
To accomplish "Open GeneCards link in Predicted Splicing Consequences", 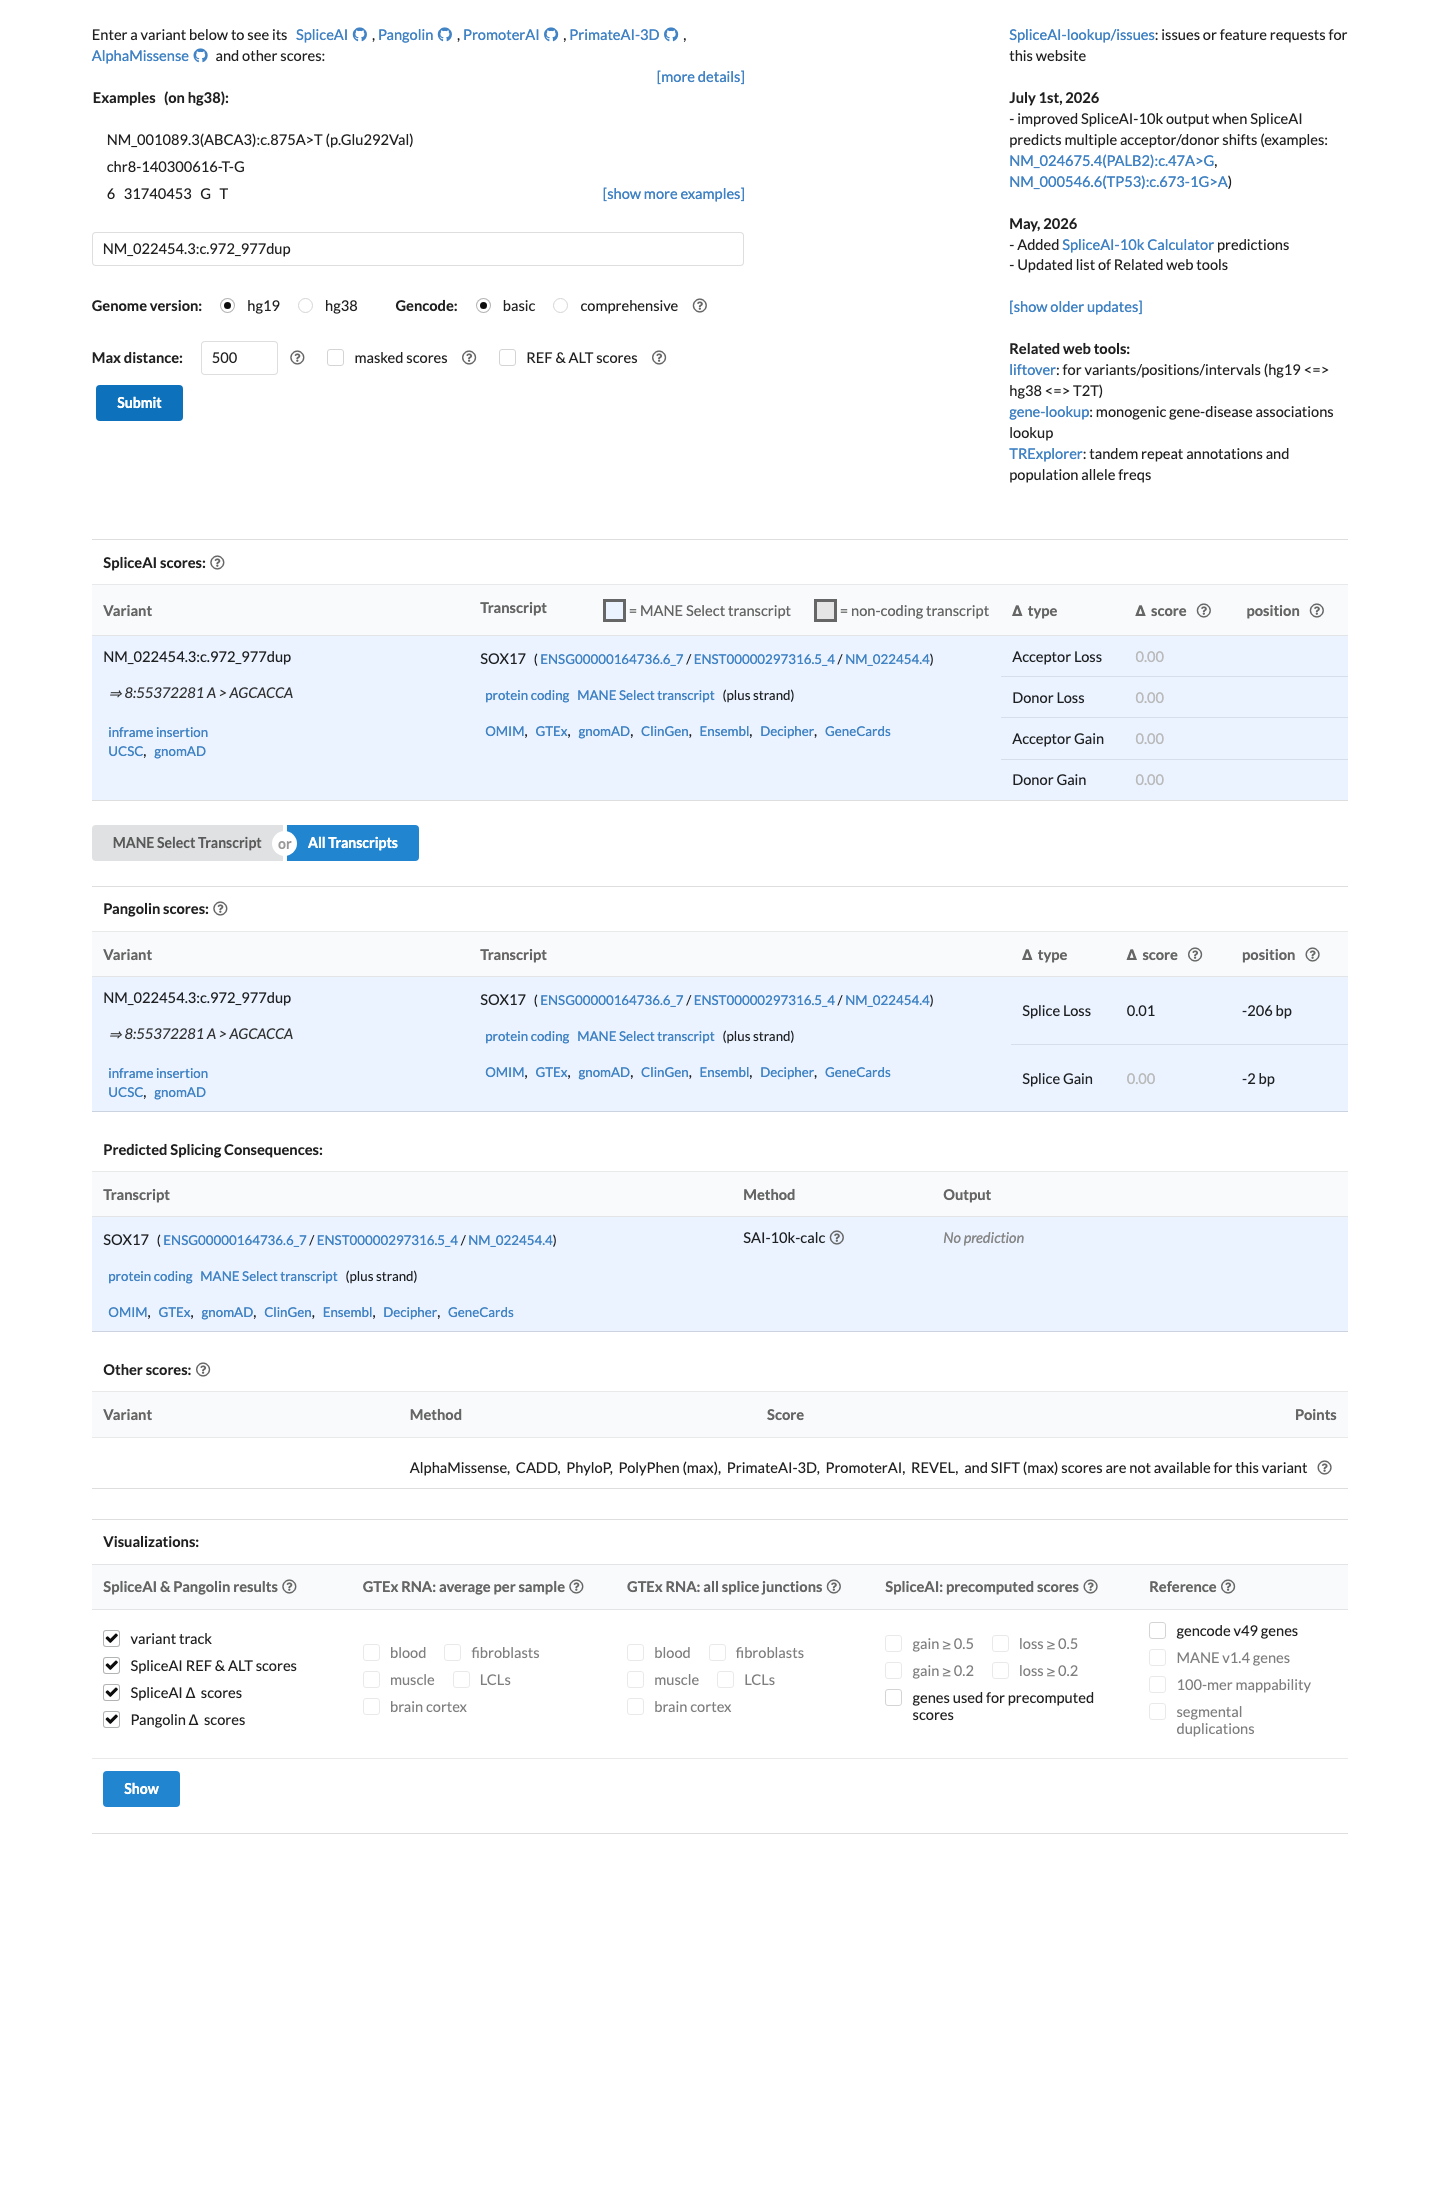I will tap(480, 1313).
